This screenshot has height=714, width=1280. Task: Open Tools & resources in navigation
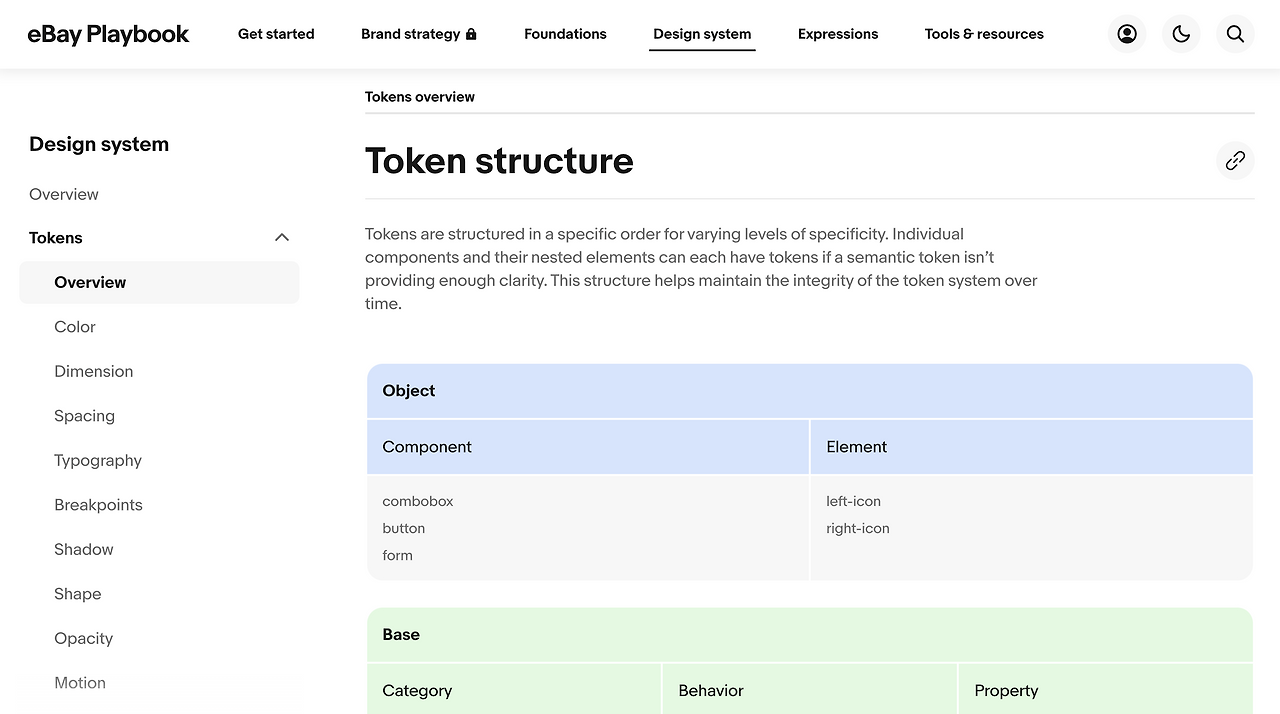984,34
